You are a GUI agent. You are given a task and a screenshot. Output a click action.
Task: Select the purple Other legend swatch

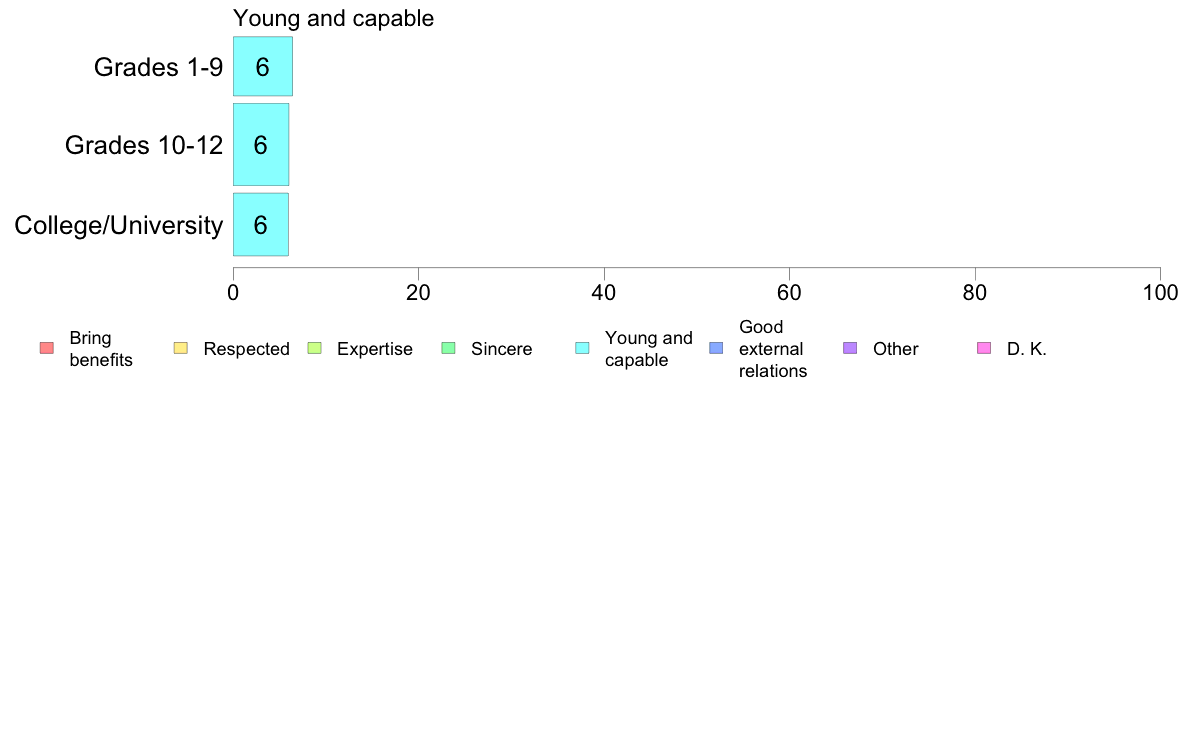click(x=850, y=348)
